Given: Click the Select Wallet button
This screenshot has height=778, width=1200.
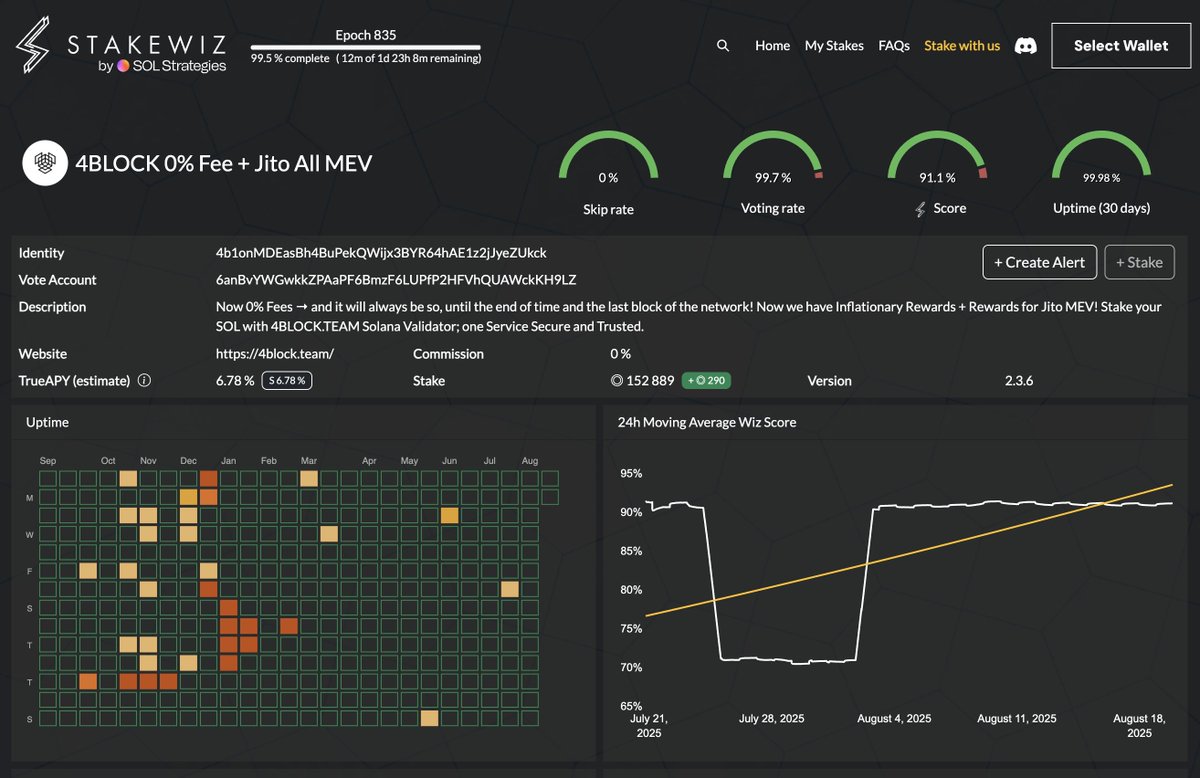Looking at the screenshot, I should click(x=1121, y=46).
